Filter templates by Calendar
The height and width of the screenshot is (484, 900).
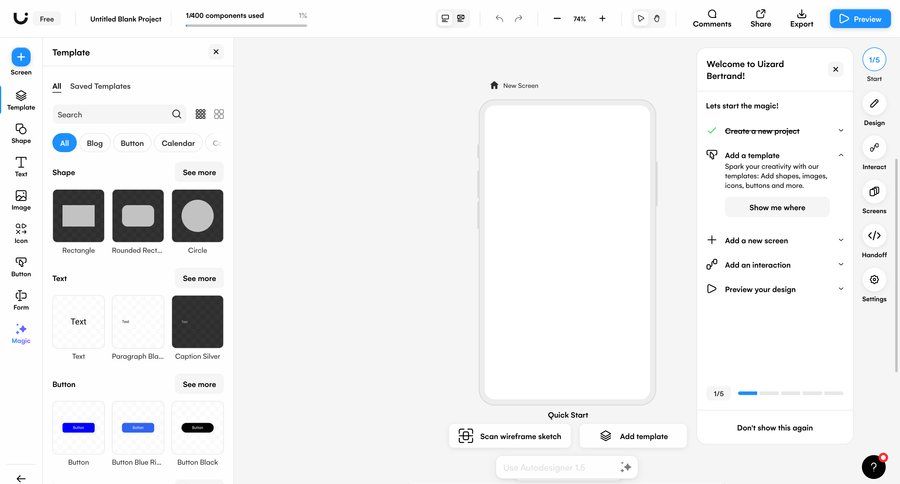coord(178,143)
